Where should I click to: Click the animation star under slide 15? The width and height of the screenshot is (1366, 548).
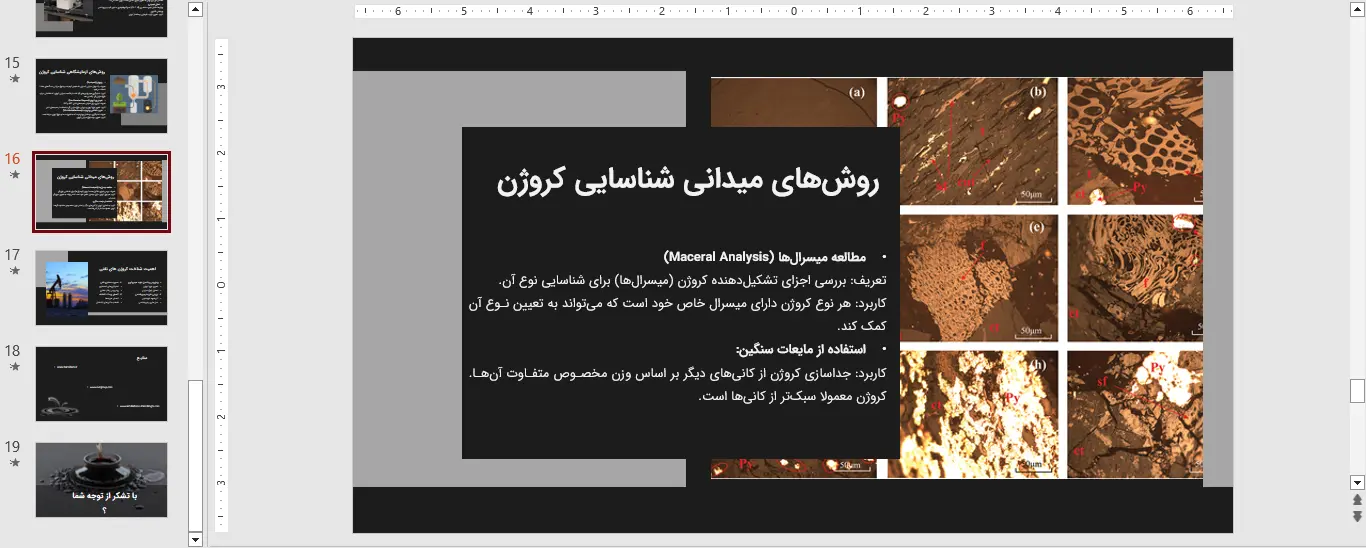click(x=14, y=78)
